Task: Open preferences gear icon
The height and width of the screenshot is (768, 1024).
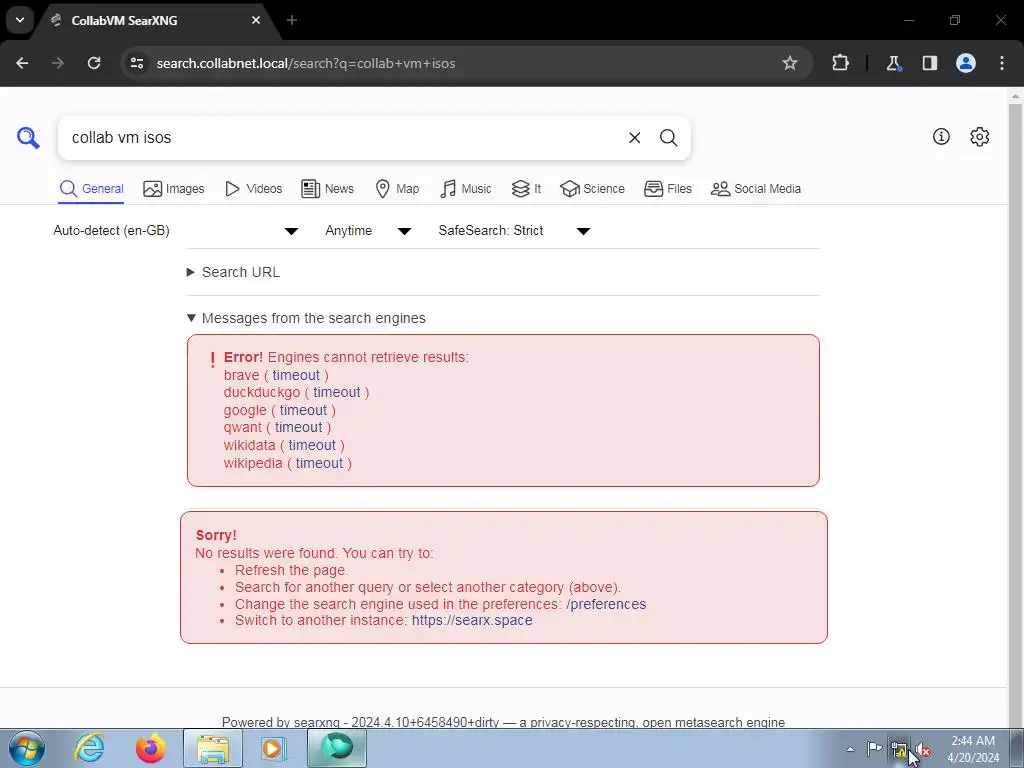Action: click(980, 136)
